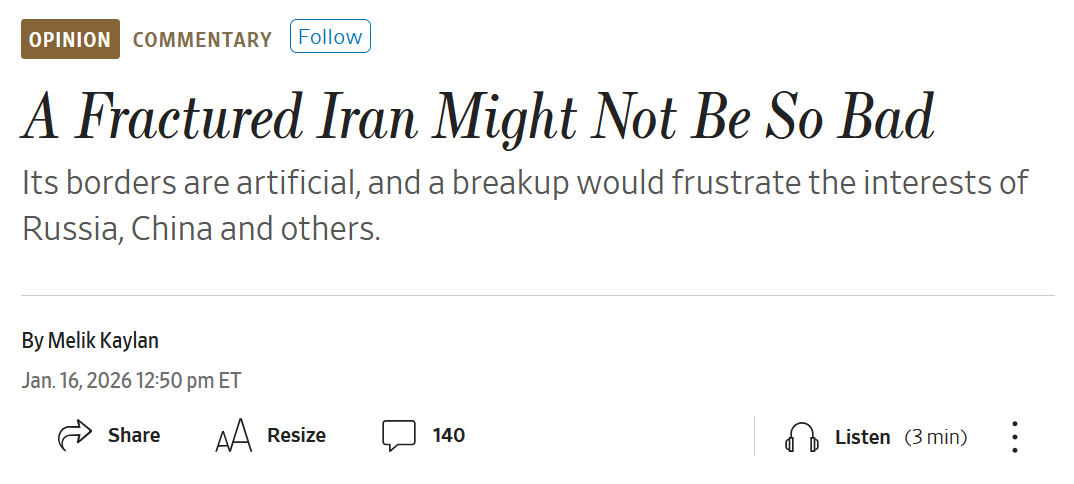Click the (3 min) audio duration

click(x=935, y=437)
